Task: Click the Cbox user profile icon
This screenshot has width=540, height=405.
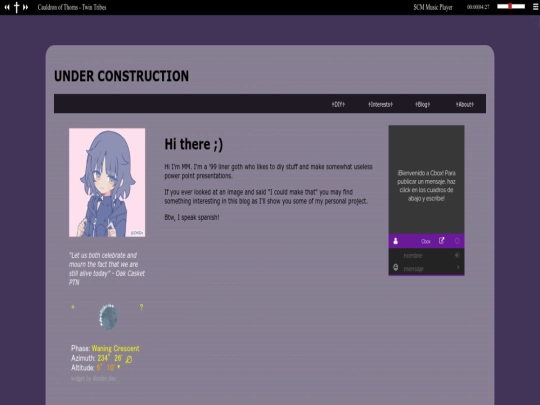Action: 396,241
